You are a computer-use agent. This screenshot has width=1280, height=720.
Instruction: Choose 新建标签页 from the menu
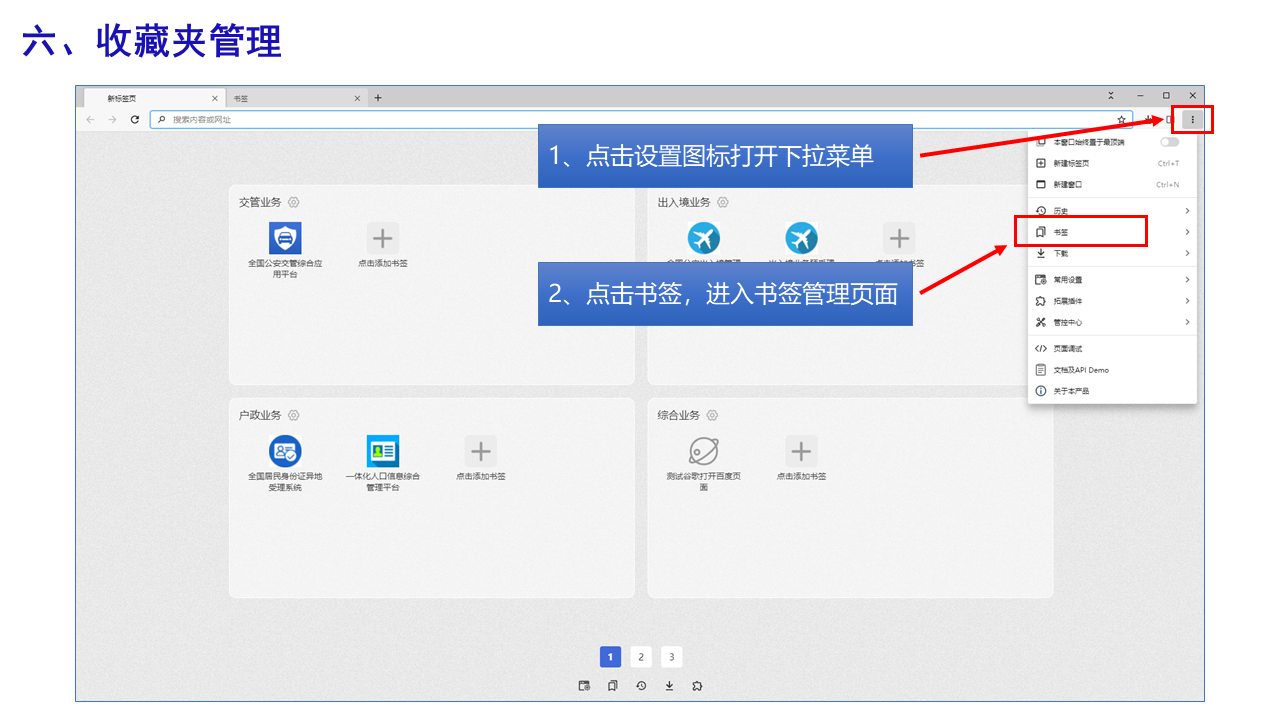[x=1112, y=163]
